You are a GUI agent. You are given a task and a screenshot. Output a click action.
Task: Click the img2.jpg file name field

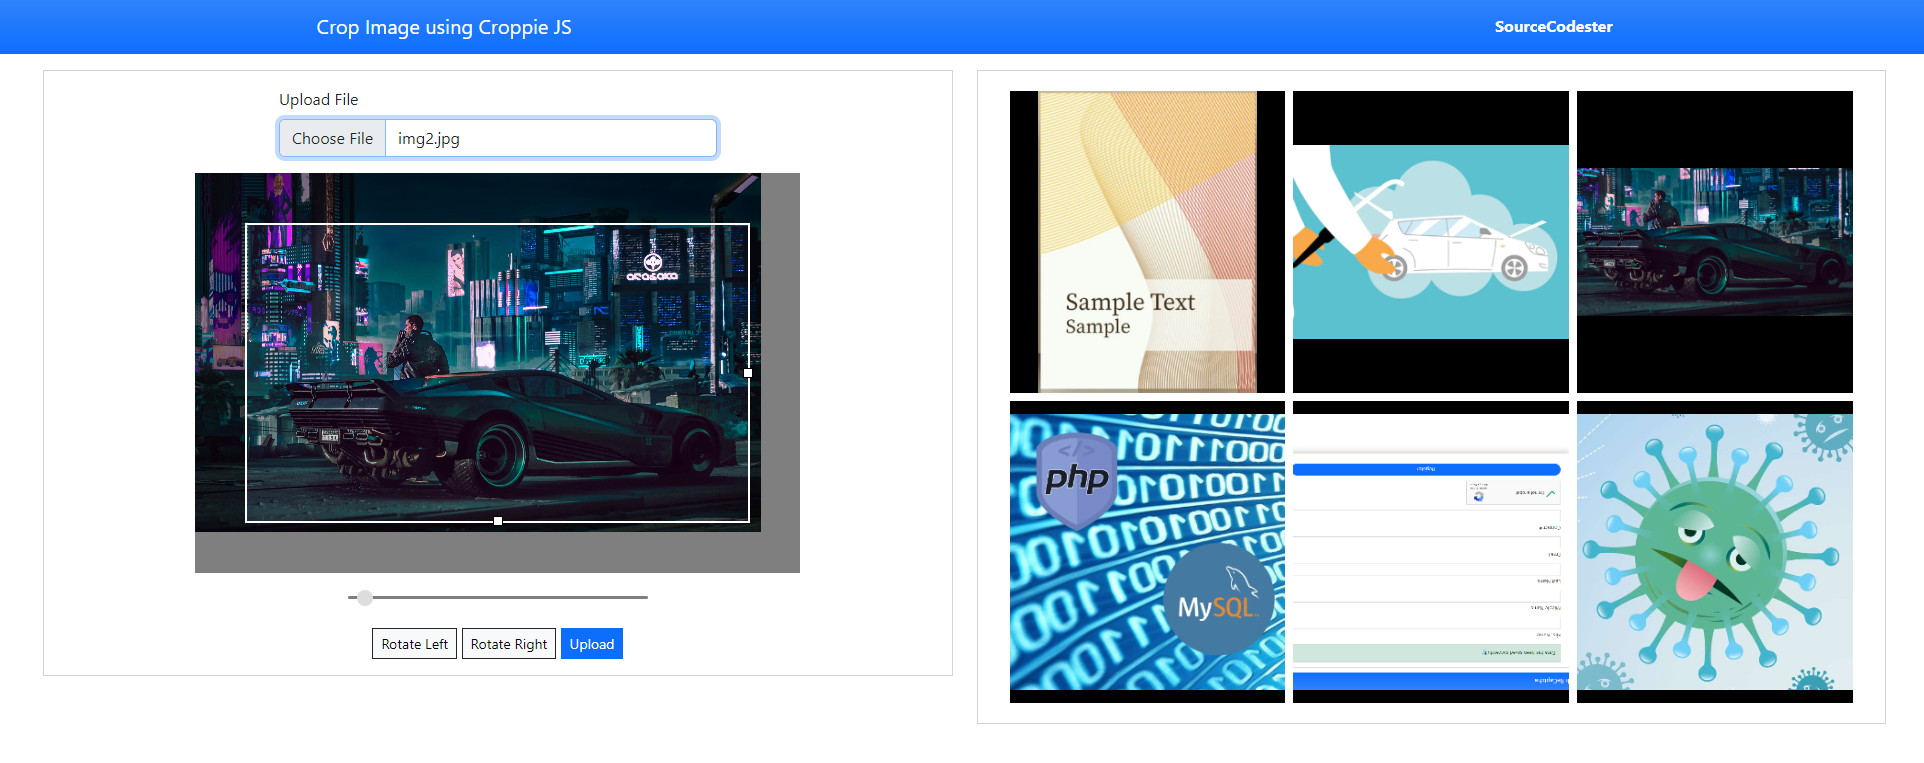(551, 138)
